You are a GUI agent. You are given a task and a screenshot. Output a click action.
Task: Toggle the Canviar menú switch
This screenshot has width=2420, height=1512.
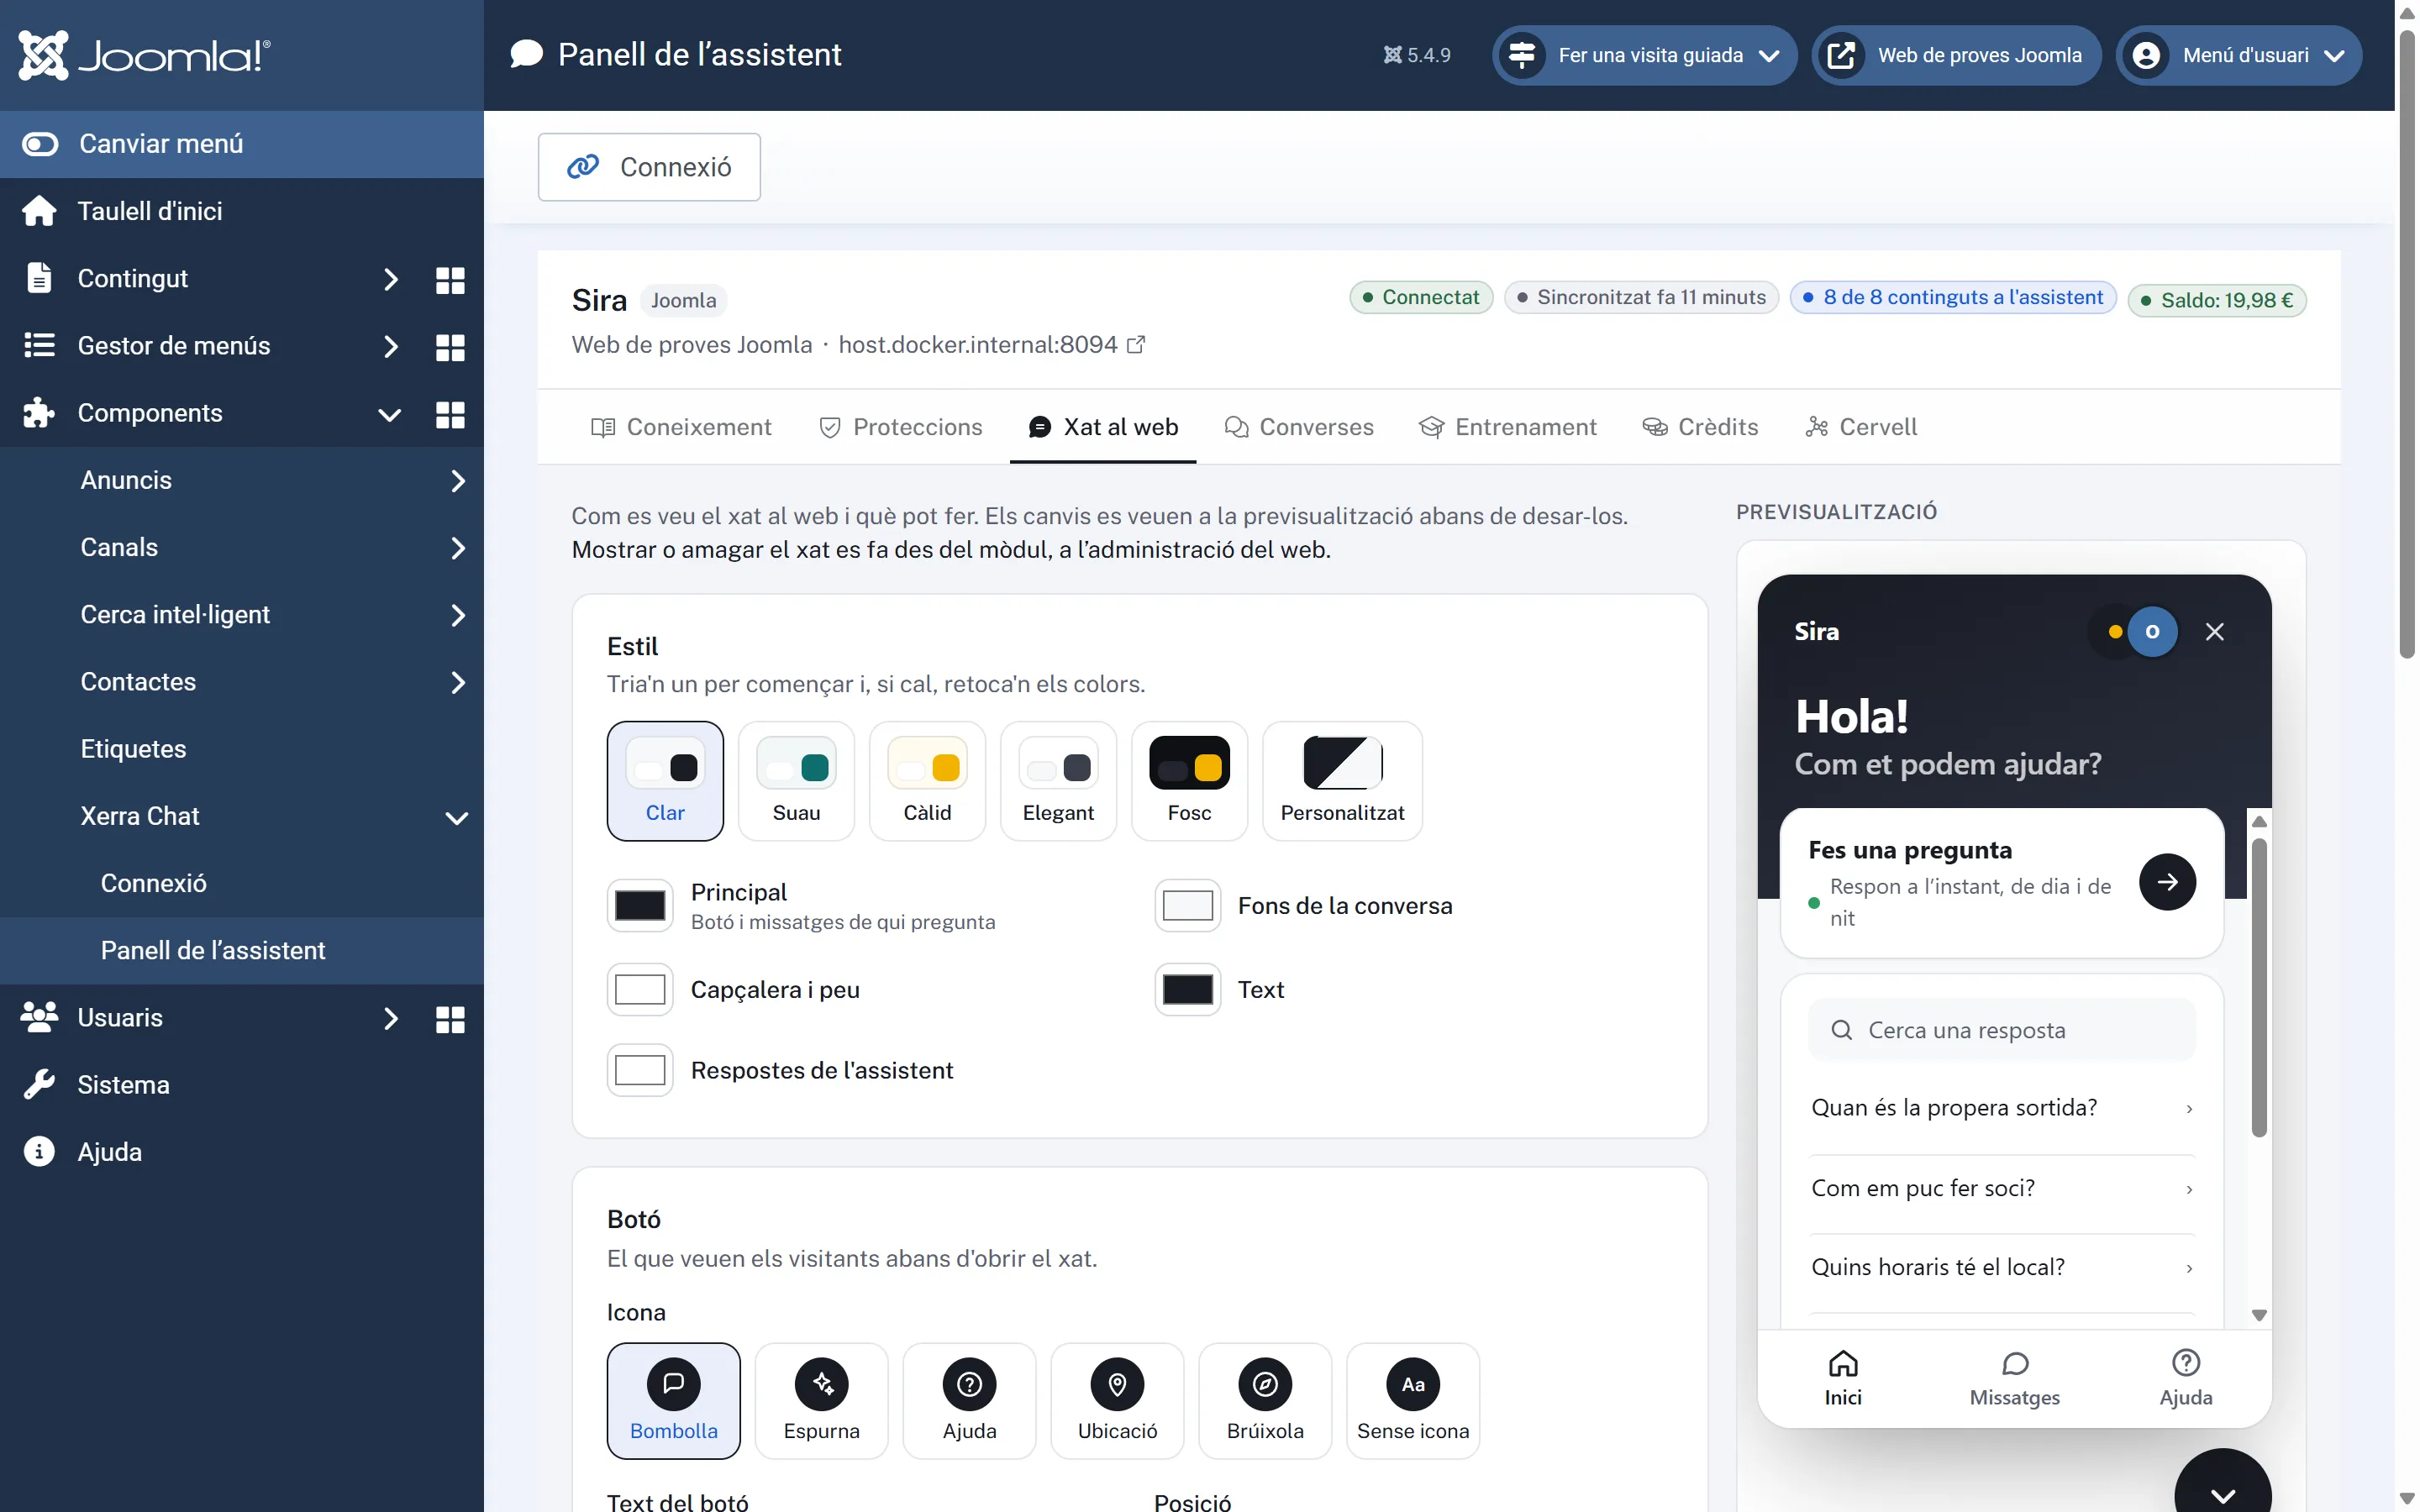tap(40, 144)
